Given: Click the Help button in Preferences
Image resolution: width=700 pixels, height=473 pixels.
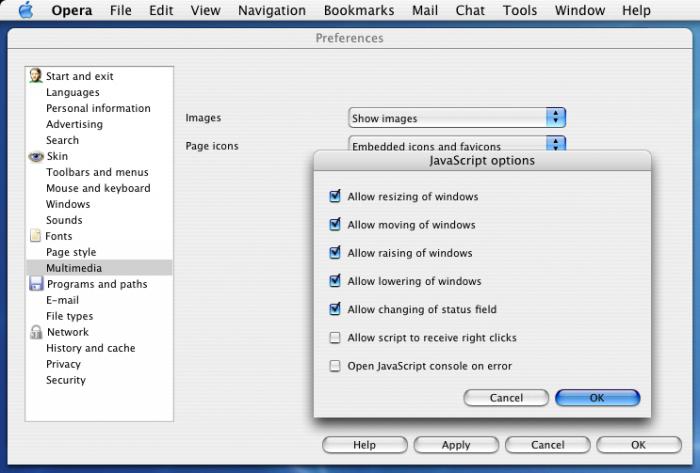Looking at the screenshot, I should click(x=364, y=445).
